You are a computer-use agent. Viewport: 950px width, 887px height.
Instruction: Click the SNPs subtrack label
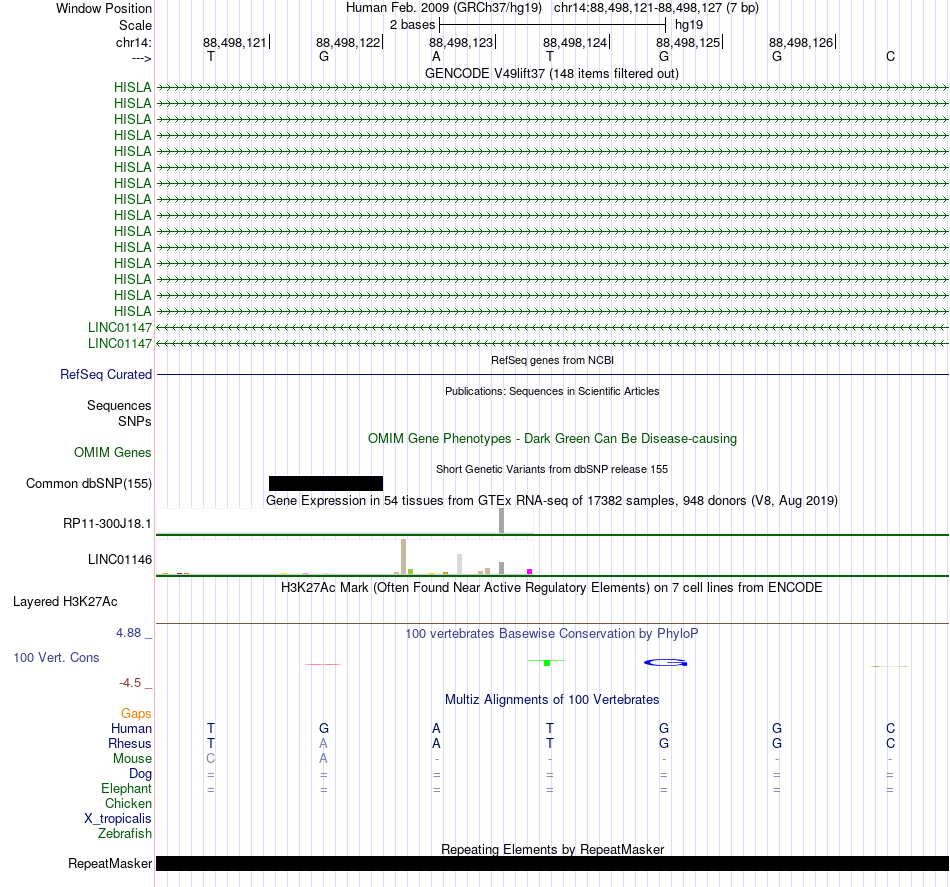(x=135, y=421)
